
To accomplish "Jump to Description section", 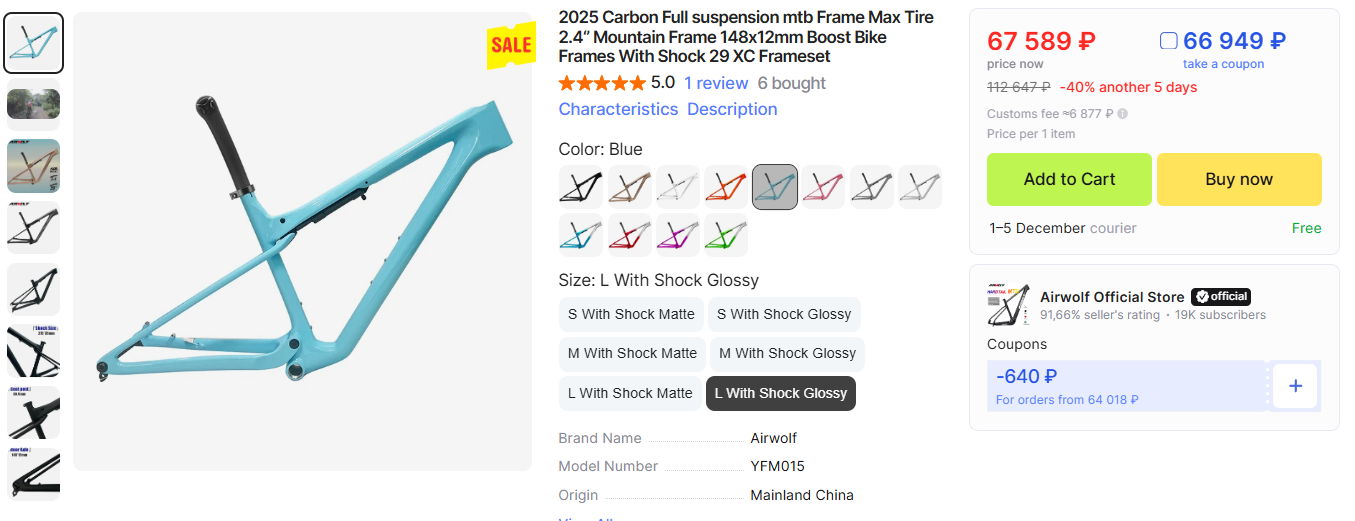I will (x=732, y=109).
